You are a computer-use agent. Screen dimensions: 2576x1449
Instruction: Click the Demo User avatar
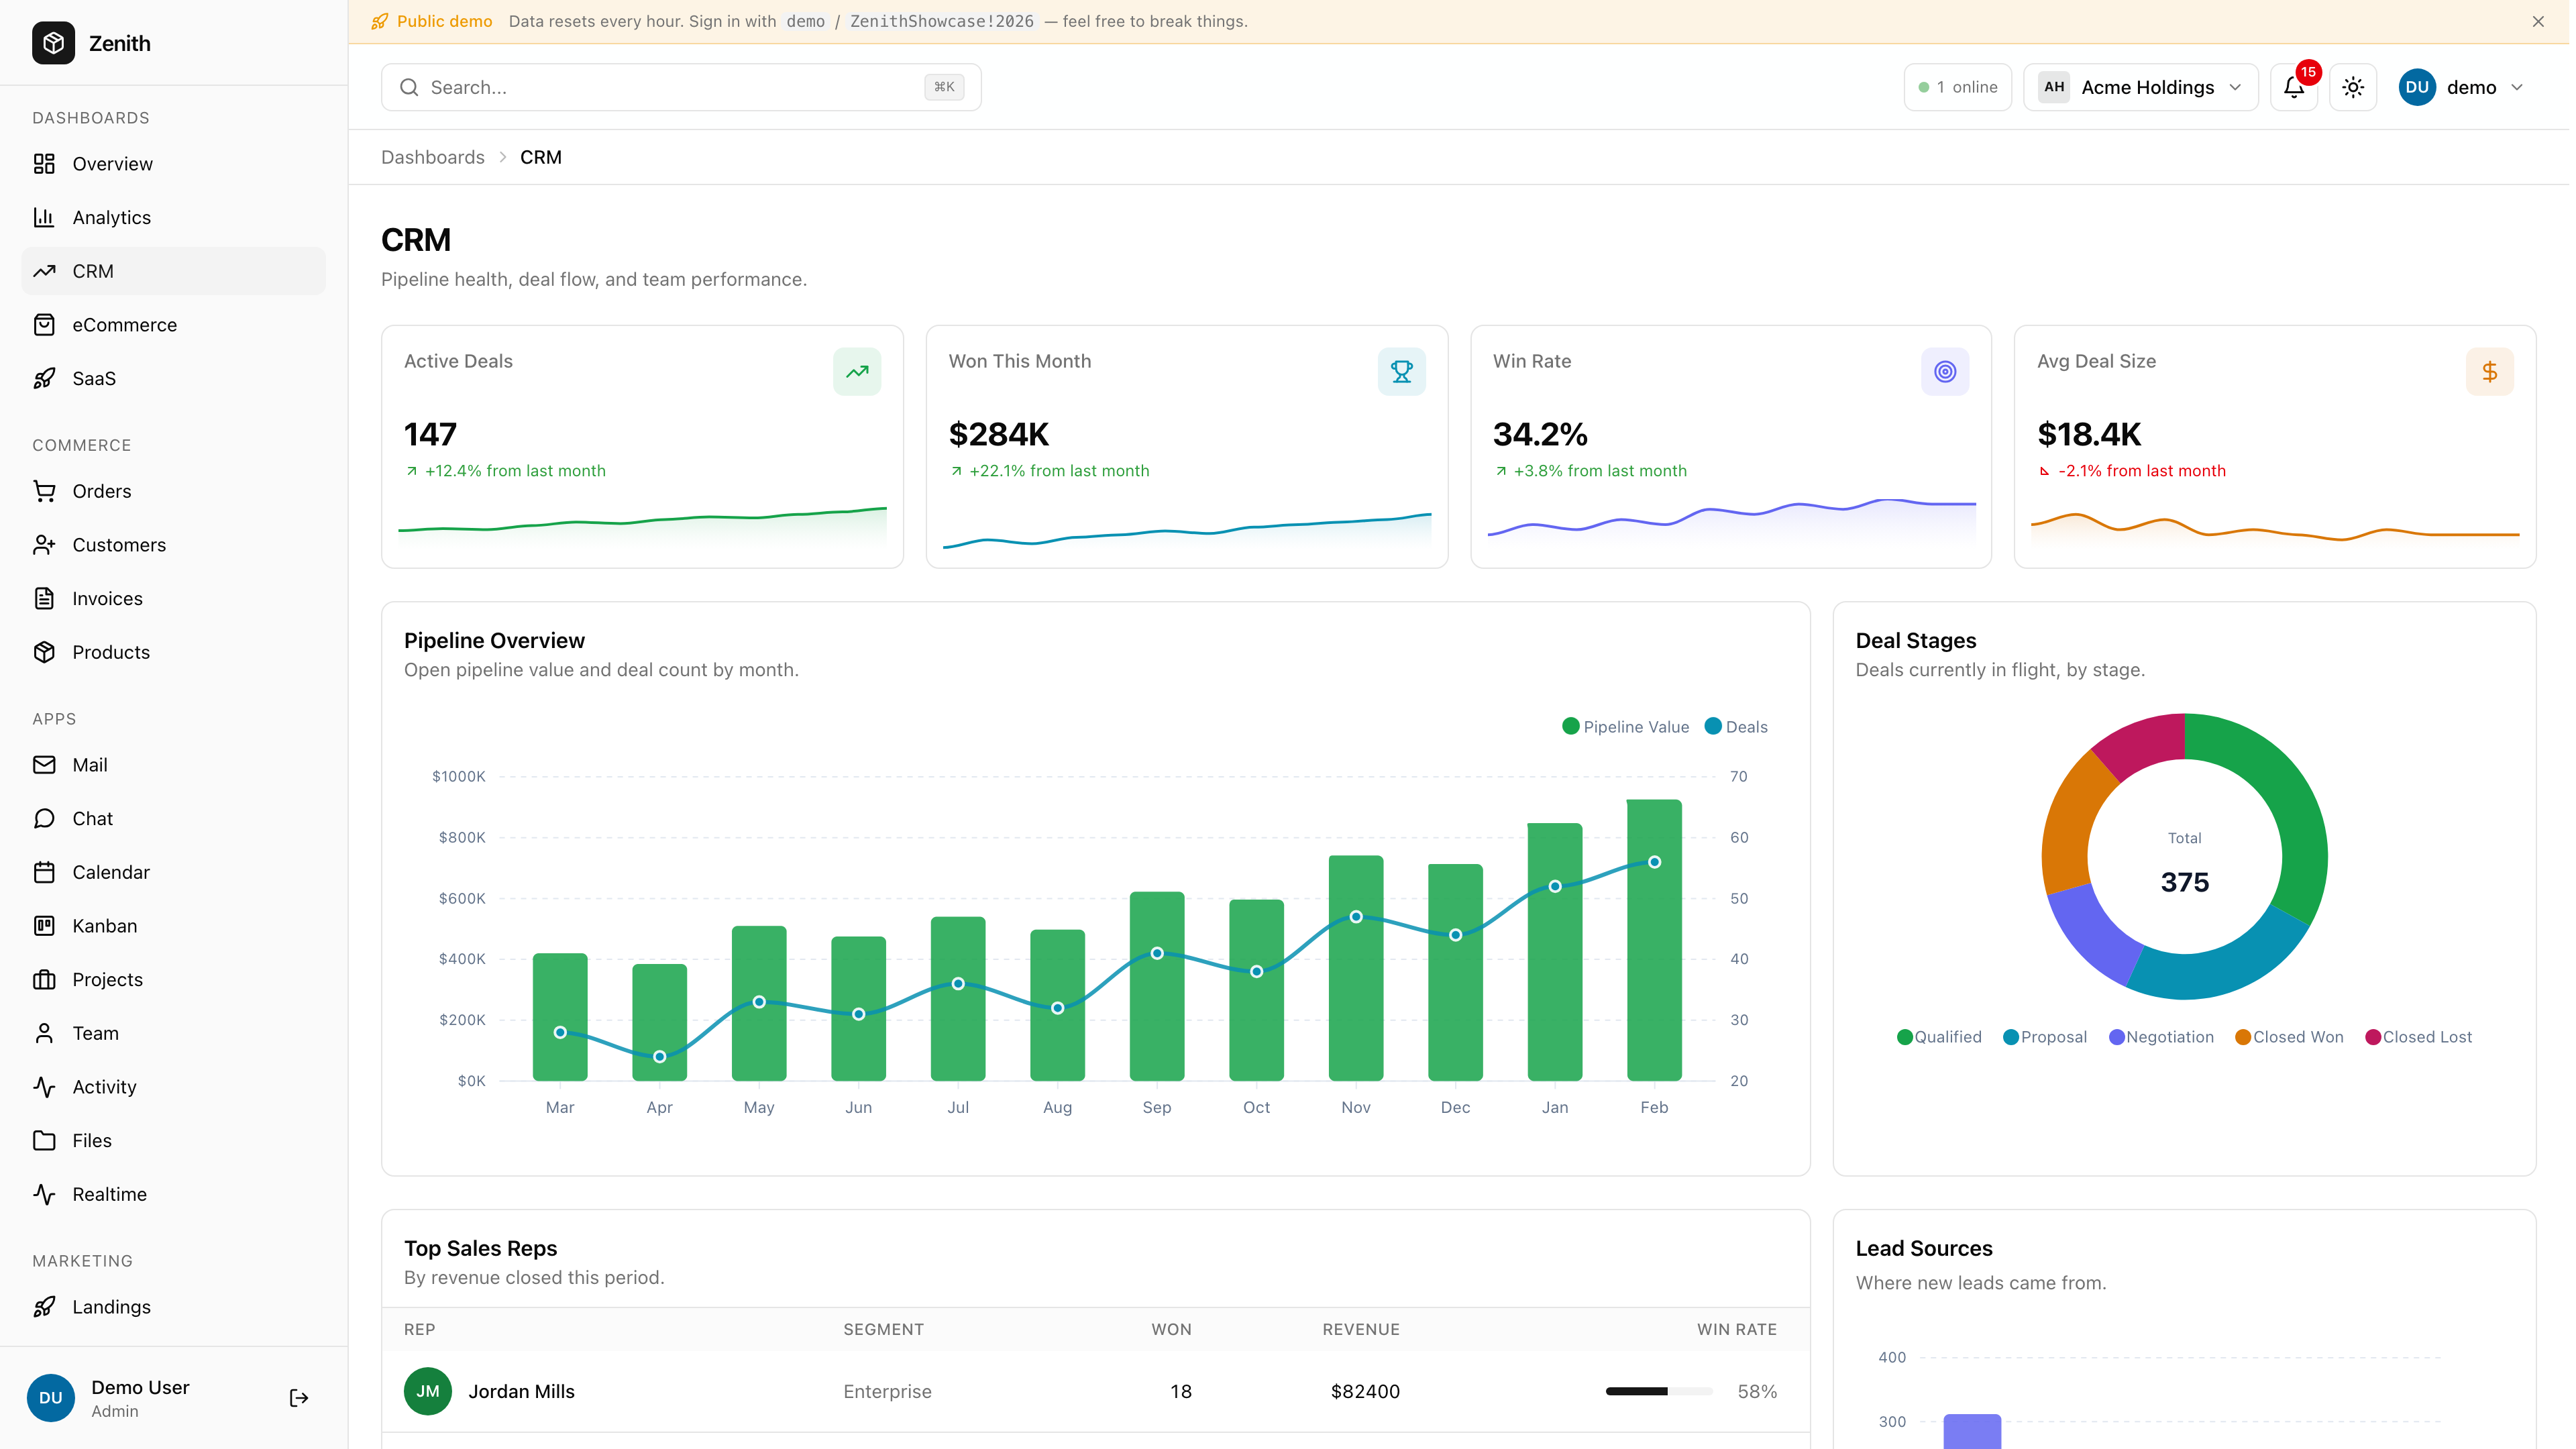[51, 1398]
